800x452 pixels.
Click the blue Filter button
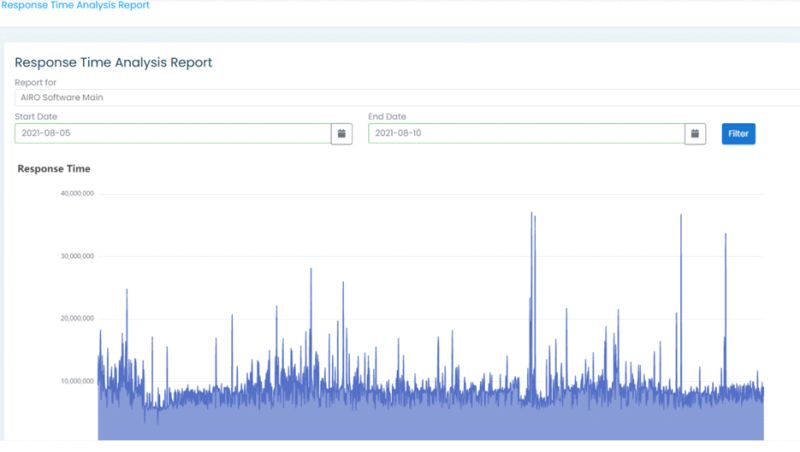point(738,134)
